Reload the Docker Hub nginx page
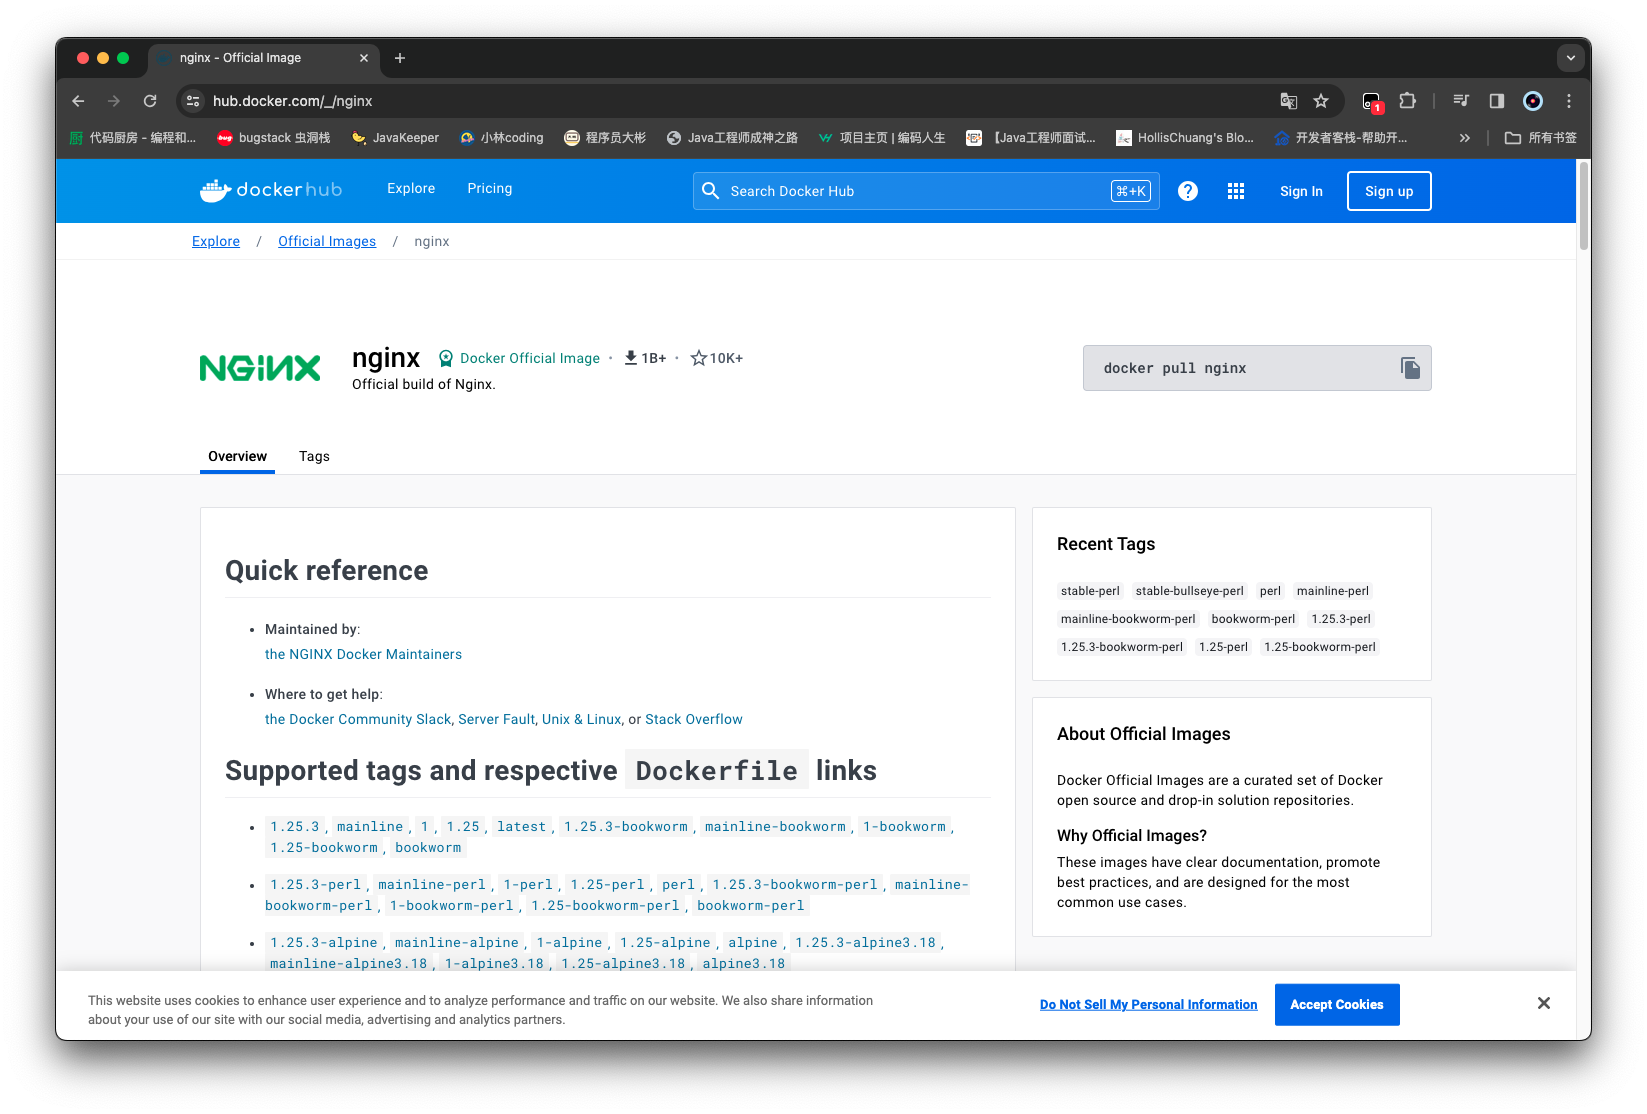1647x1114 pixels. point(150,101)
